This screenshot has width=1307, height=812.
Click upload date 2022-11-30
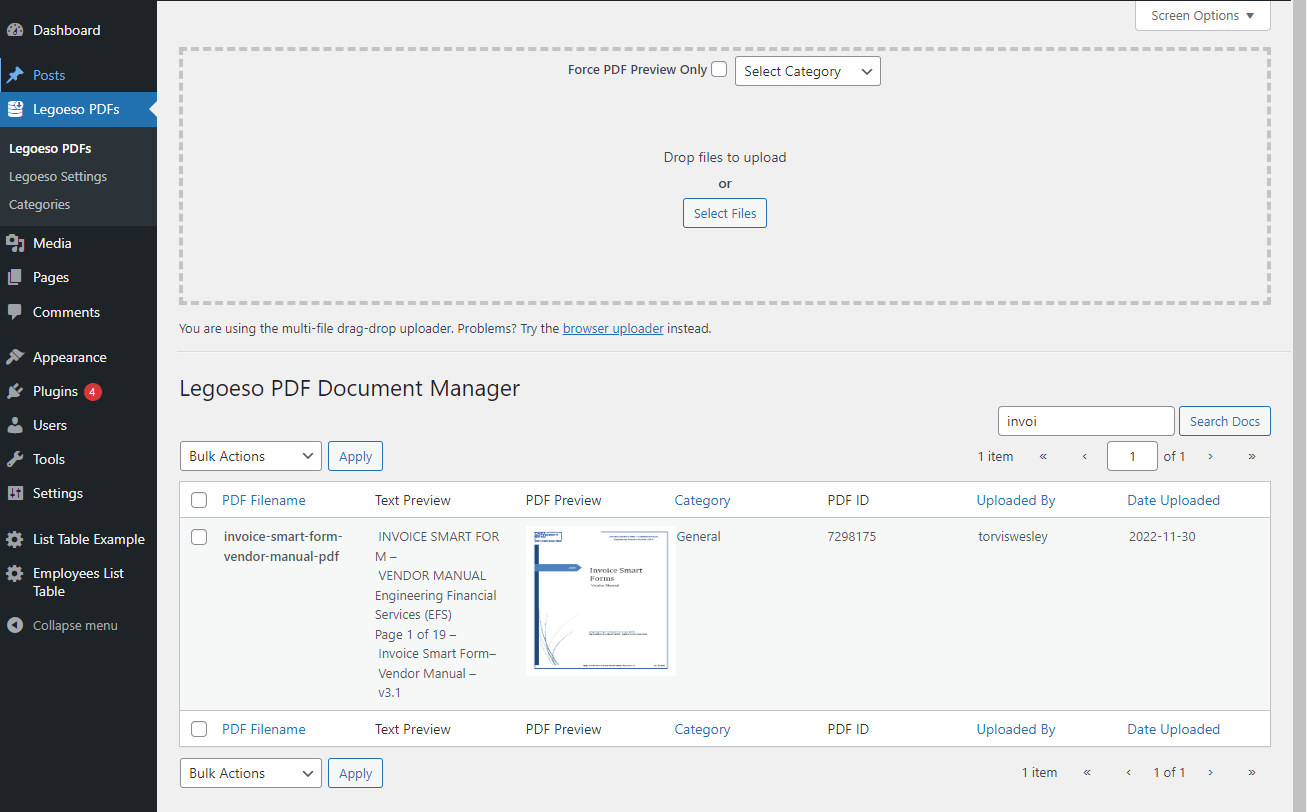point(1162,537)
